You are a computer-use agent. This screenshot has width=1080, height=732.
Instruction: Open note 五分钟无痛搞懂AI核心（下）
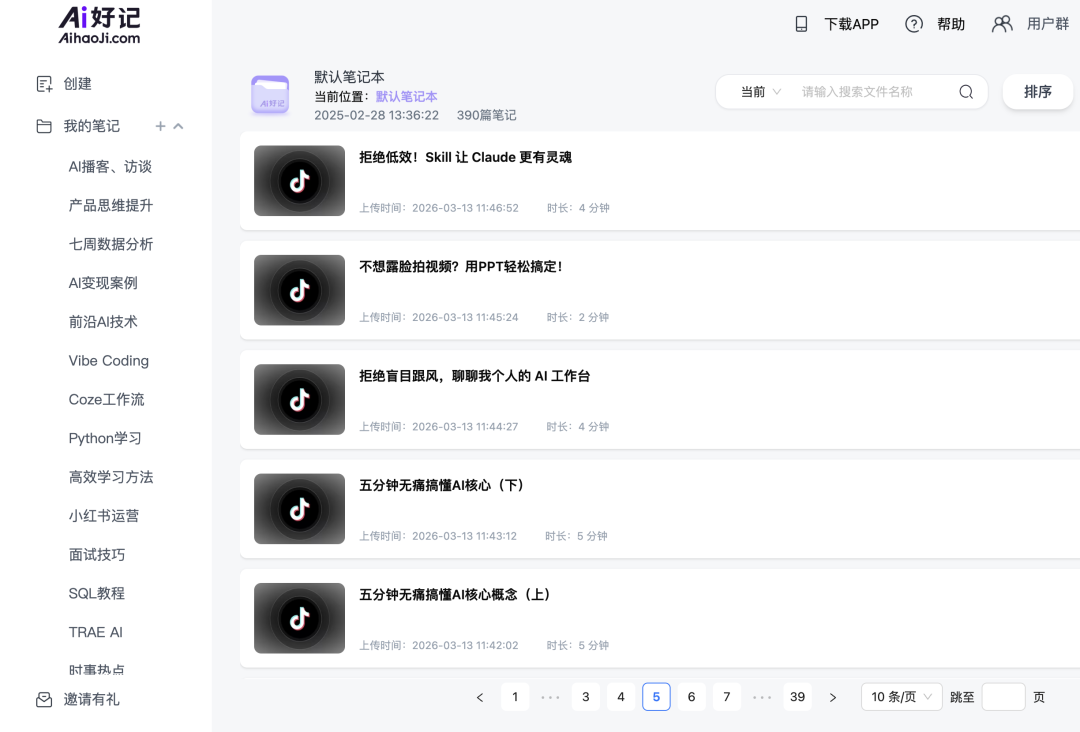point(442,486)
